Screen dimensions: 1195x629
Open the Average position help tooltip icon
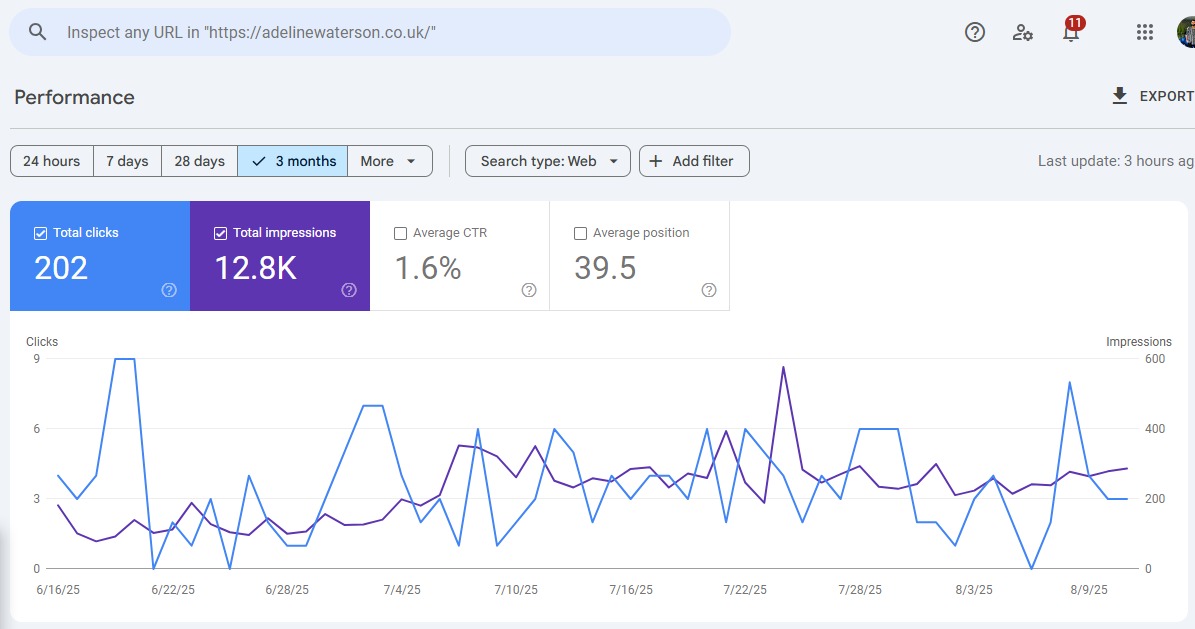point(708,290)
